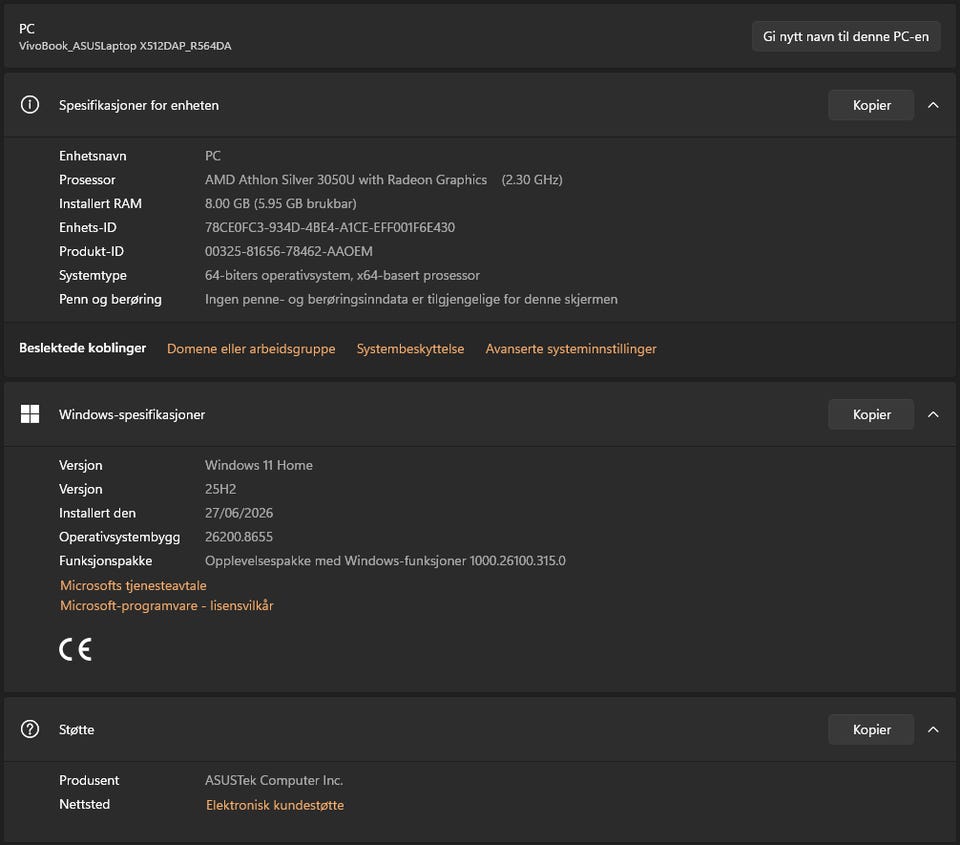Click the Produsent label

(x=89, y=781)
